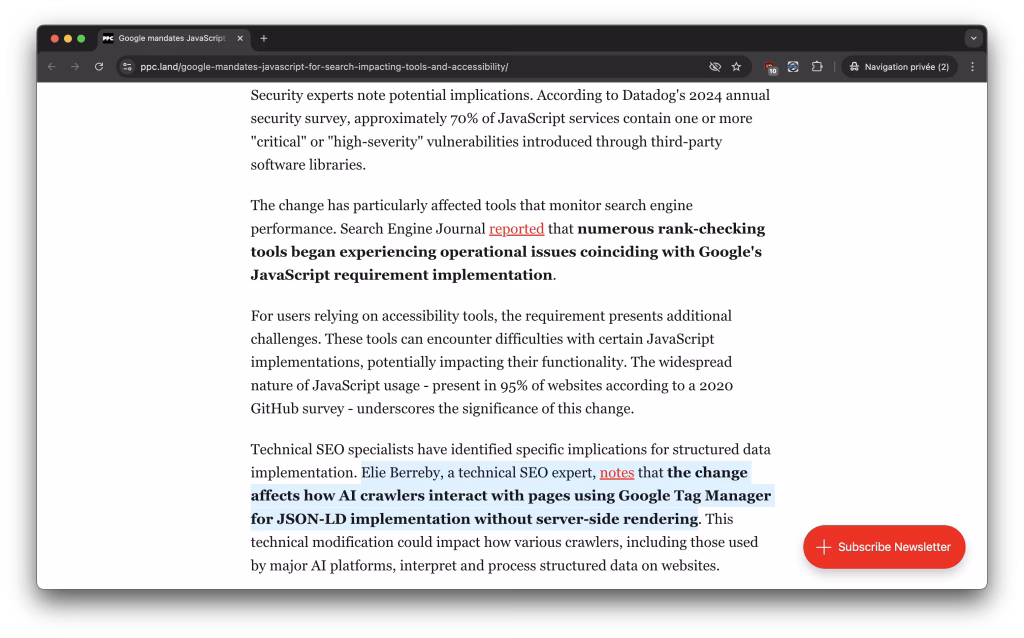Reload the current page
This screenshot has width=1024, height=638.
click(x=99, y=67)
